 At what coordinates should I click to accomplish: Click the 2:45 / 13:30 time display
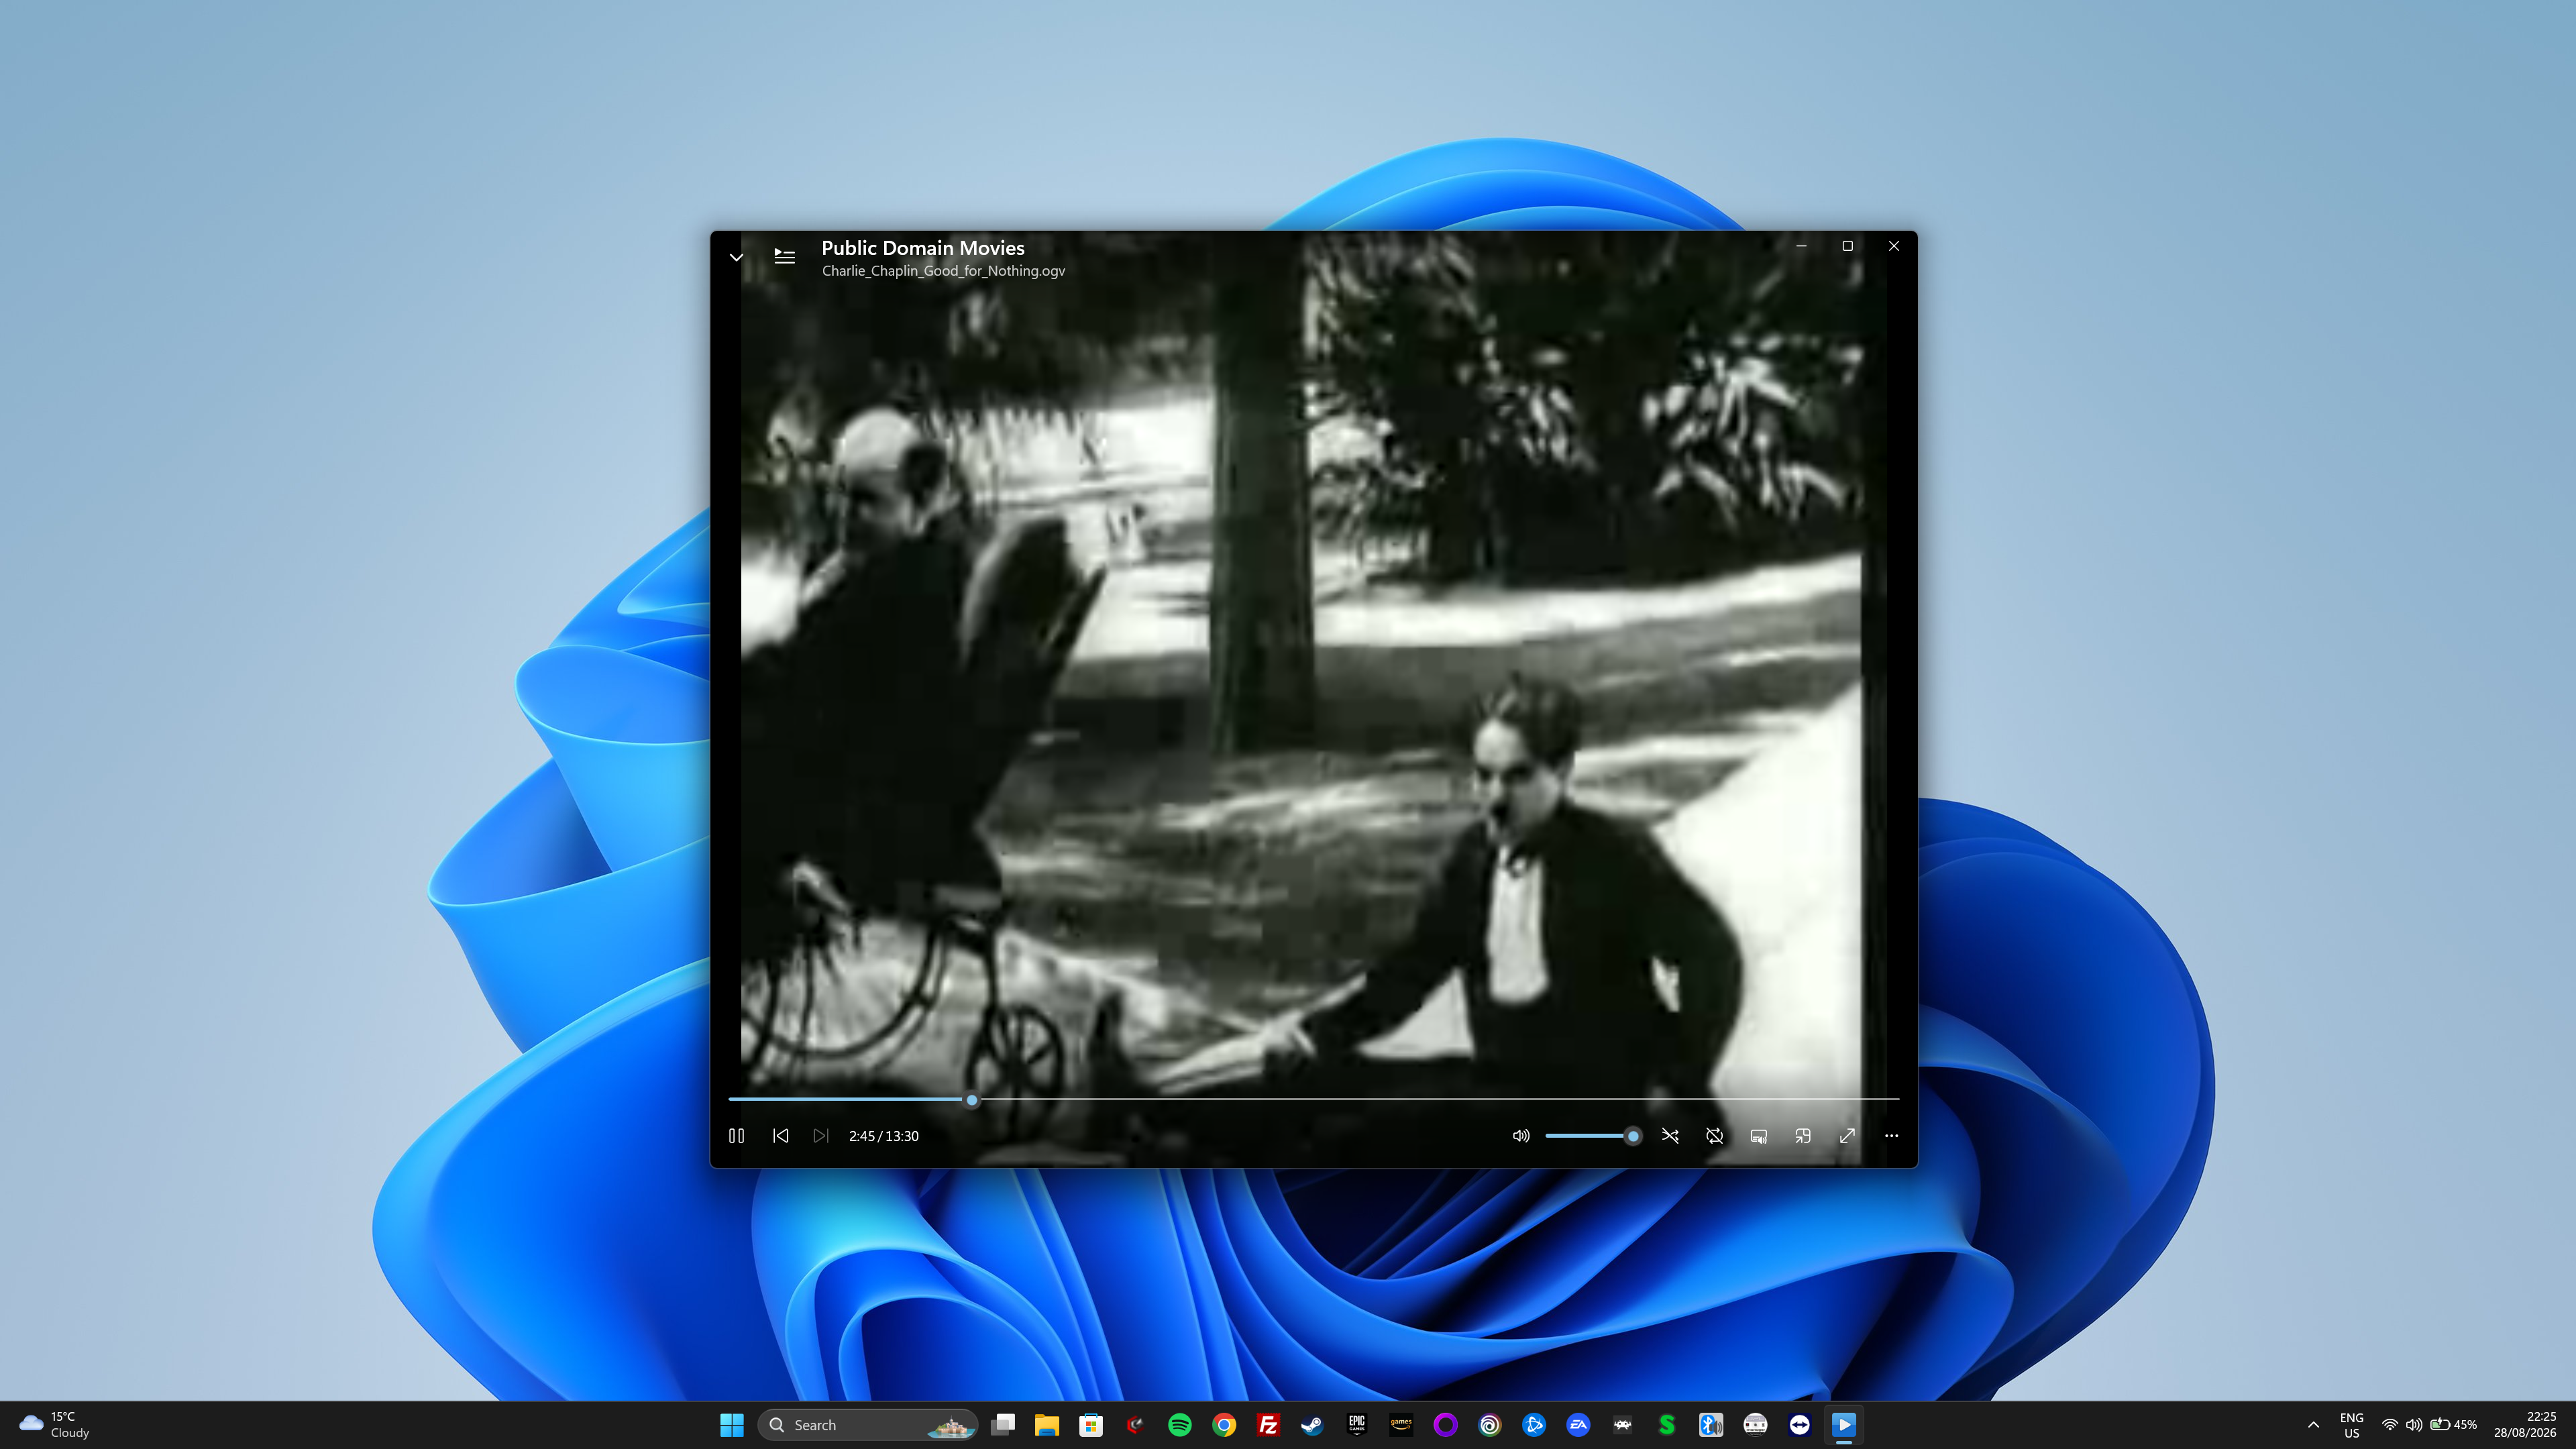pos(884,1136)
